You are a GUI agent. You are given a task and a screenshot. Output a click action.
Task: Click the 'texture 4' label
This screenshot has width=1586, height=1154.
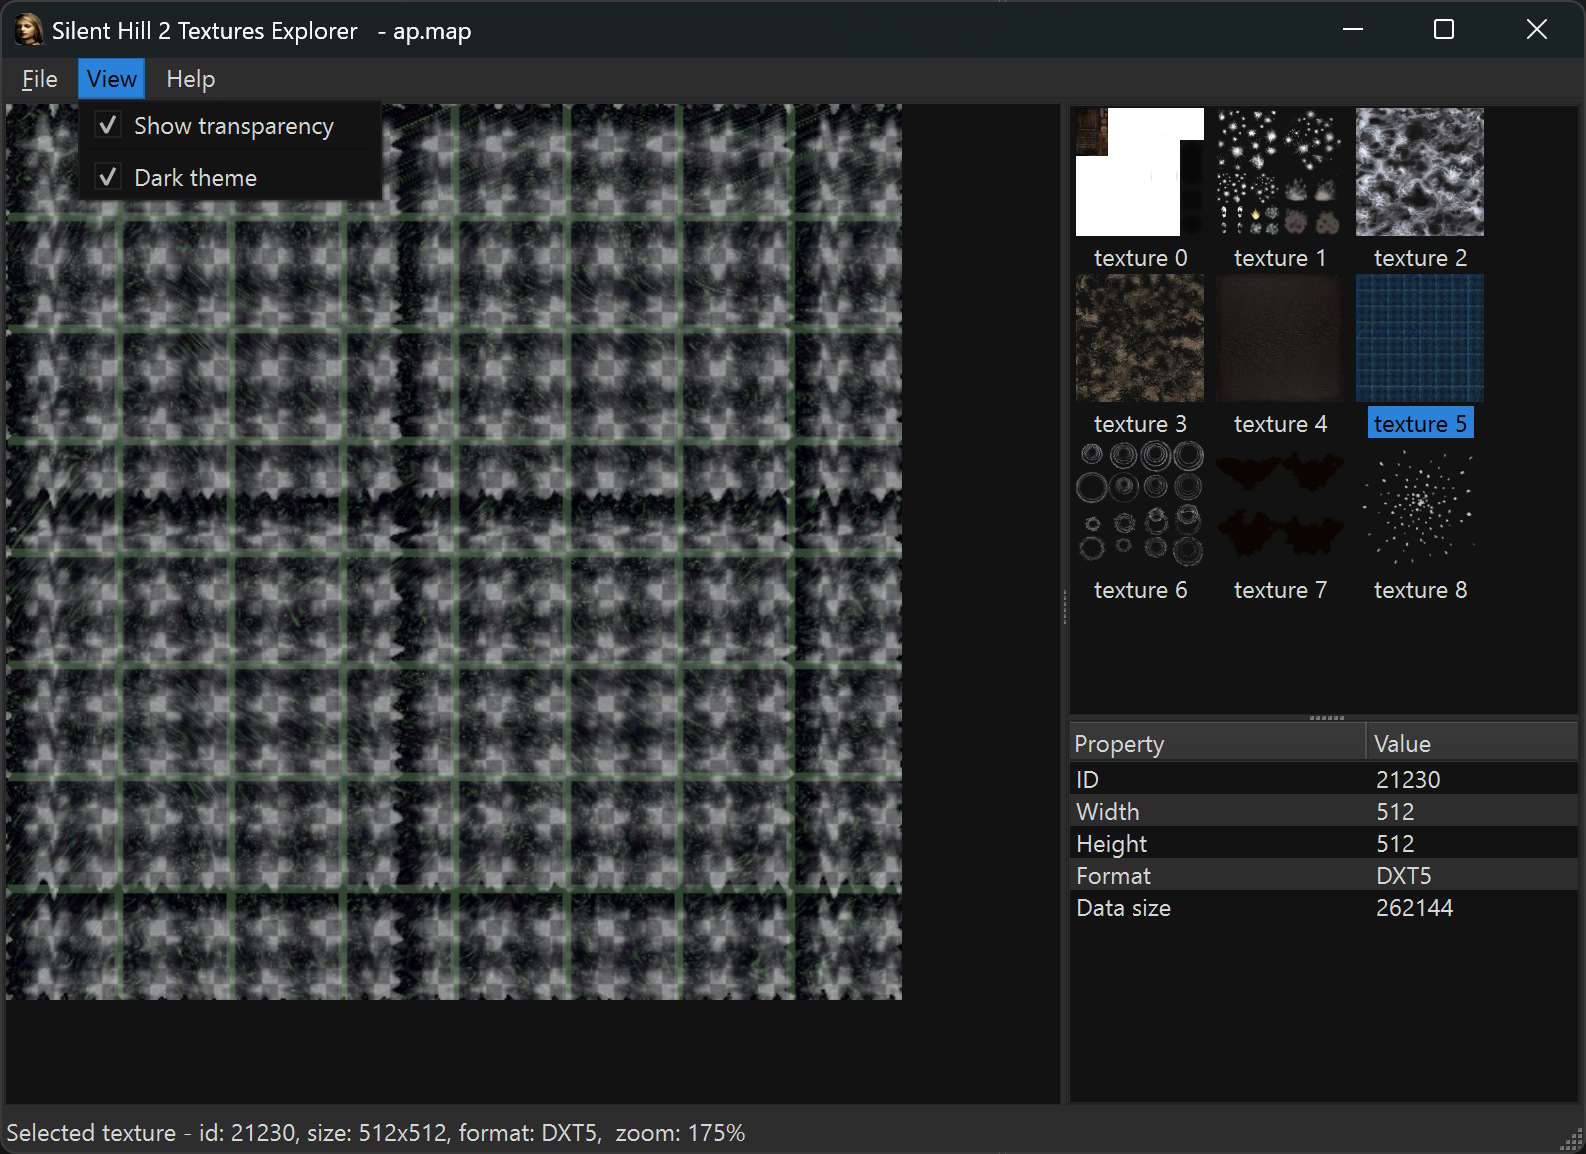pos(1280,424)
